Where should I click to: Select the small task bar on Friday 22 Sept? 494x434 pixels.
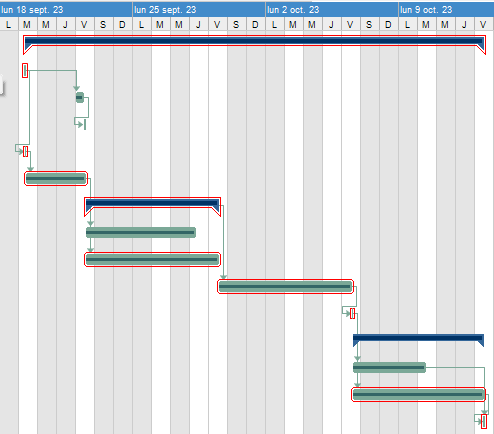click(x=80, y=97)
